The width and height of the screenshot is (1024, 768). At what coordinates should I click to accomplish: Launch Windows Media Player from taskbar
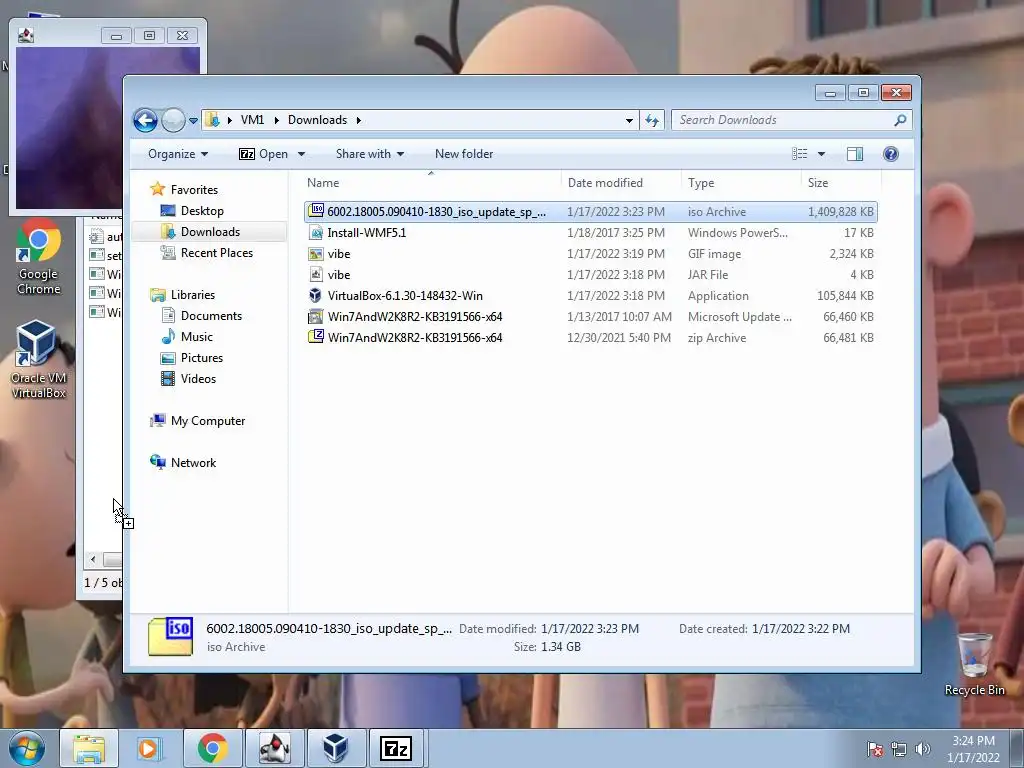[x=149, y=748]
